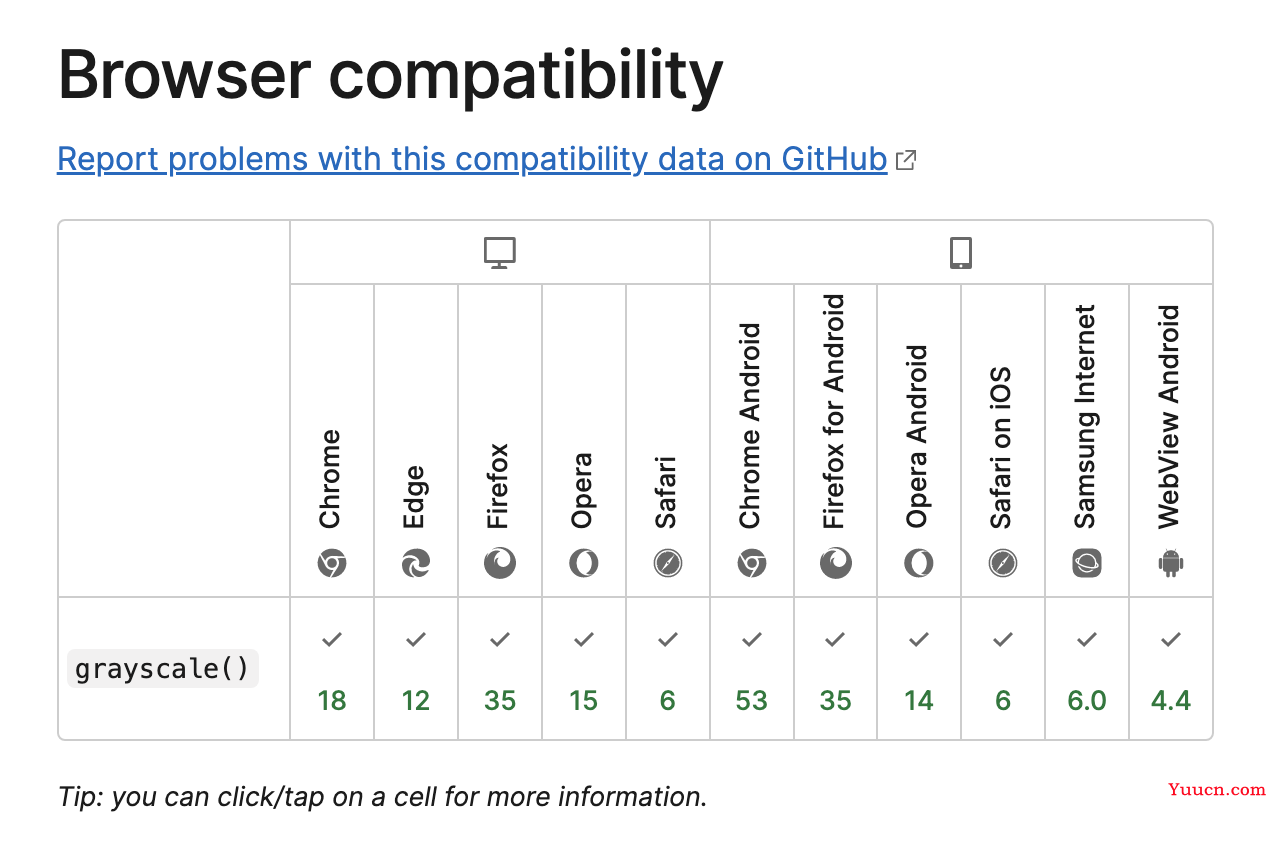Viewport: 1278px width, 844px height.
Task: Click the Firefox for Android column header
Action: tap(835, 440)
